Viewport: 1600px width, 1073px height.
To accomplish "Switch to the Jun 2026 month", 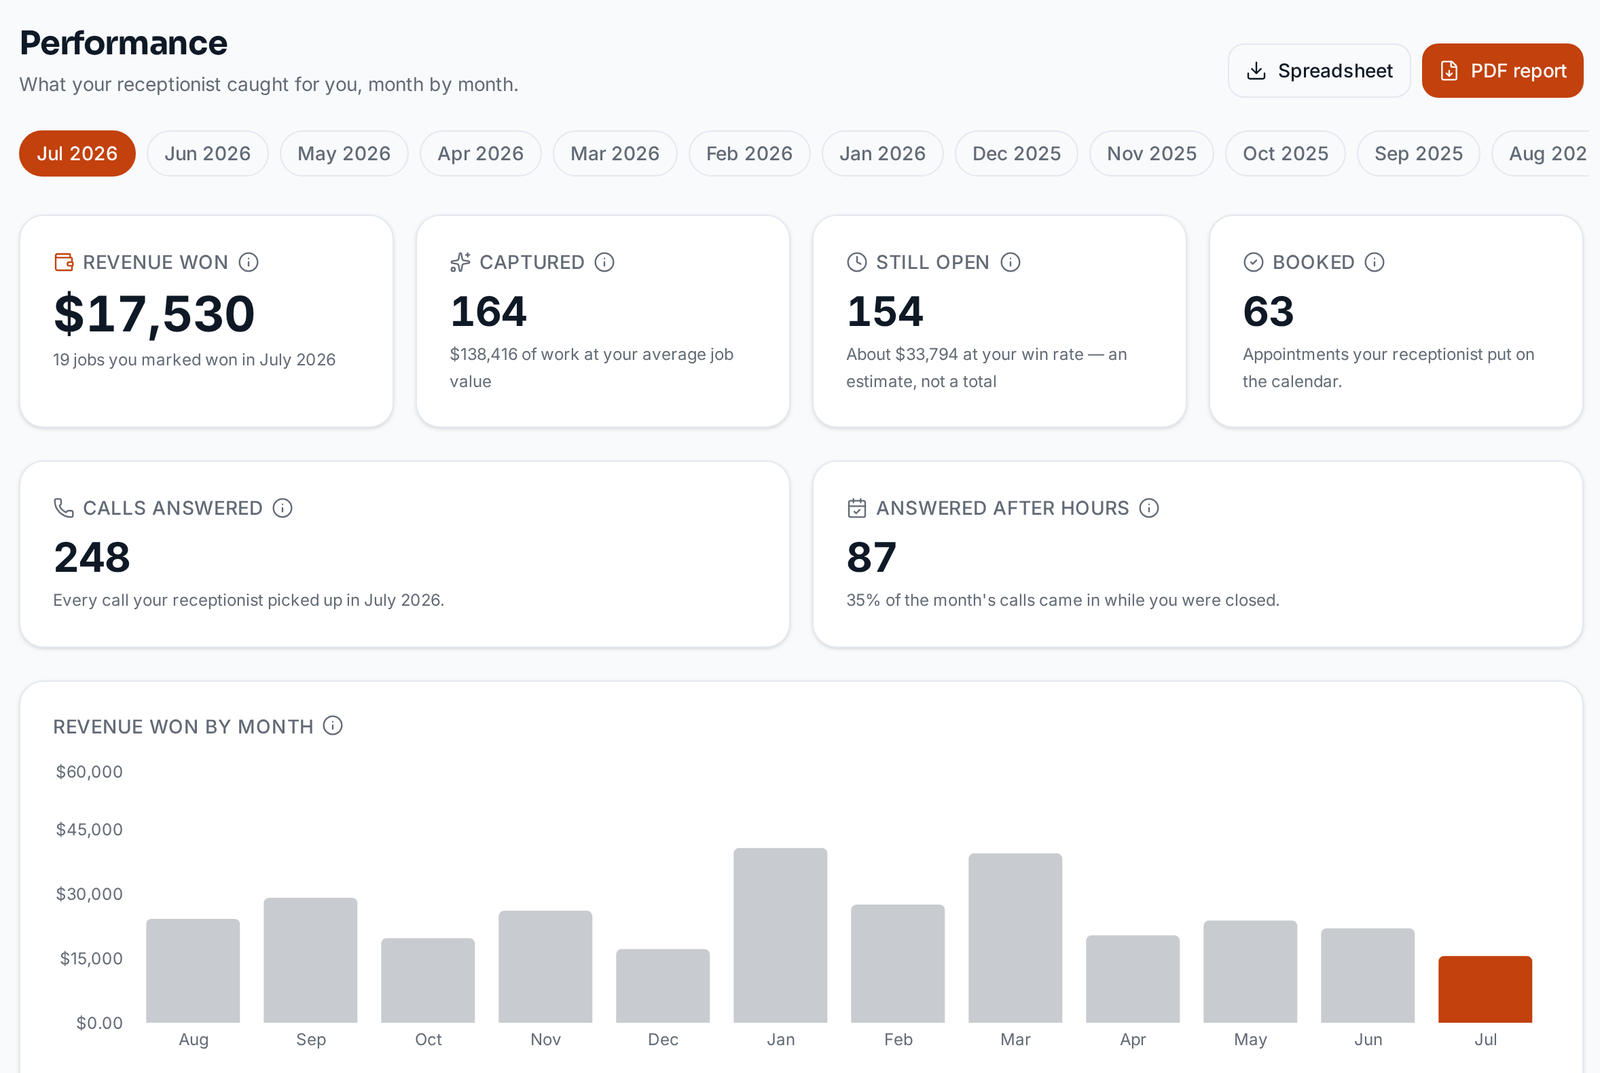I will pos(208,154).
